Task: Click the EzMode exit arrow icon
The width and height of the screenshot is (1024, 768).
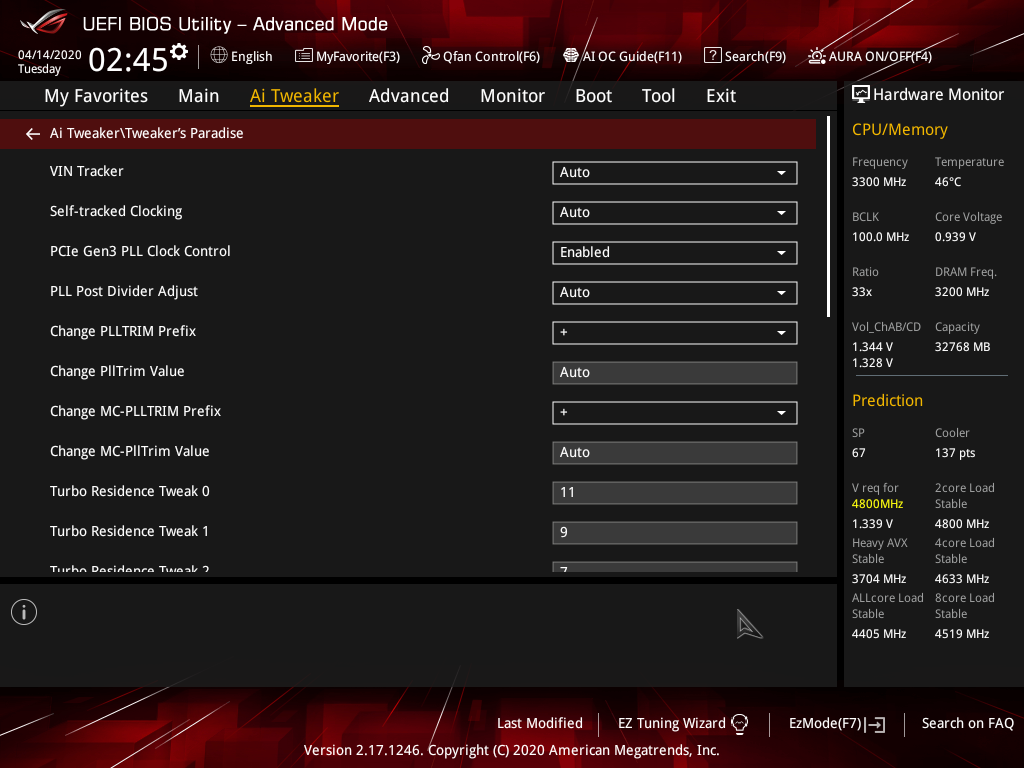Action: point(875,724)
